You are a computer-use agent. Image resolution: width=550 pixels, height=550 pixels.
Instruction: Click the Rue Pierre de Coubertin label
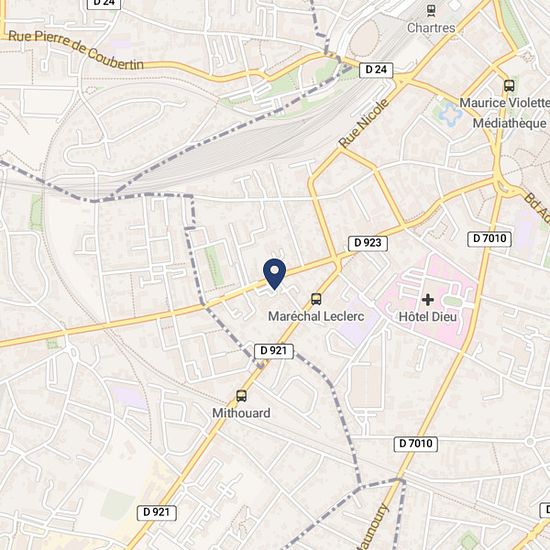76,50
